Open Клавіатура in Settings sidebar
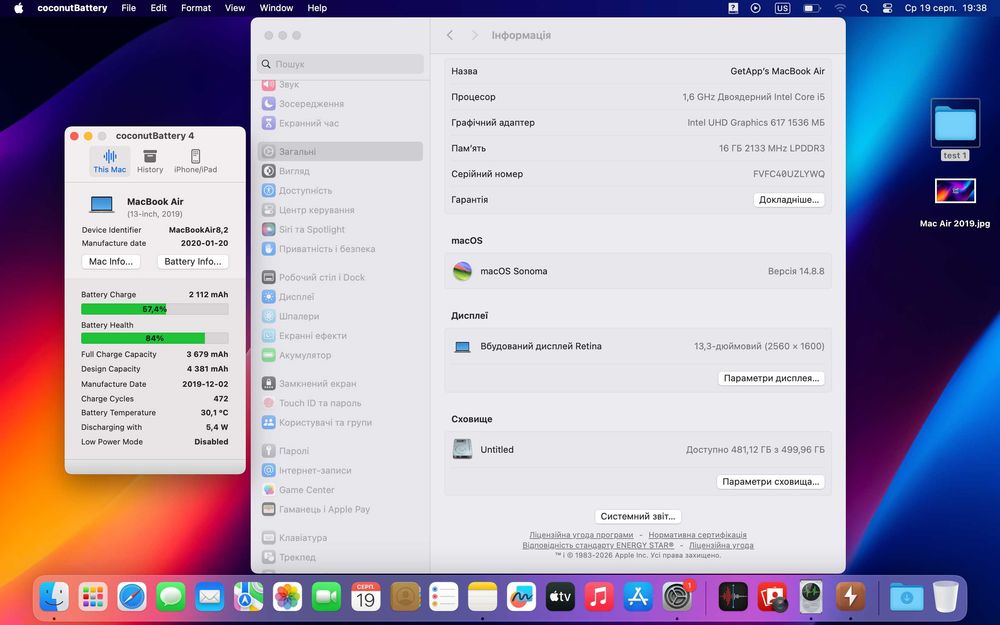Image resolution: width=1000 pixels, height=625 pixels. (341, 538)
